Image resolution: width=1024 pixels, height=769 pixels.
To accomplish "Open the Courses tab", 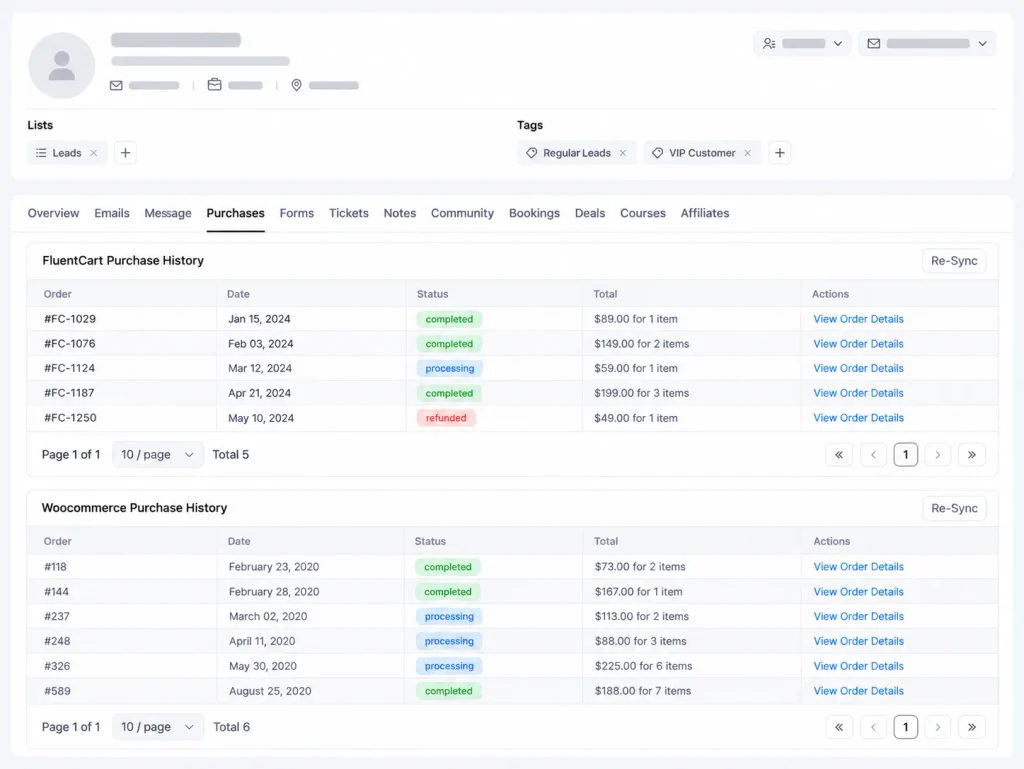I will [643, 213].
